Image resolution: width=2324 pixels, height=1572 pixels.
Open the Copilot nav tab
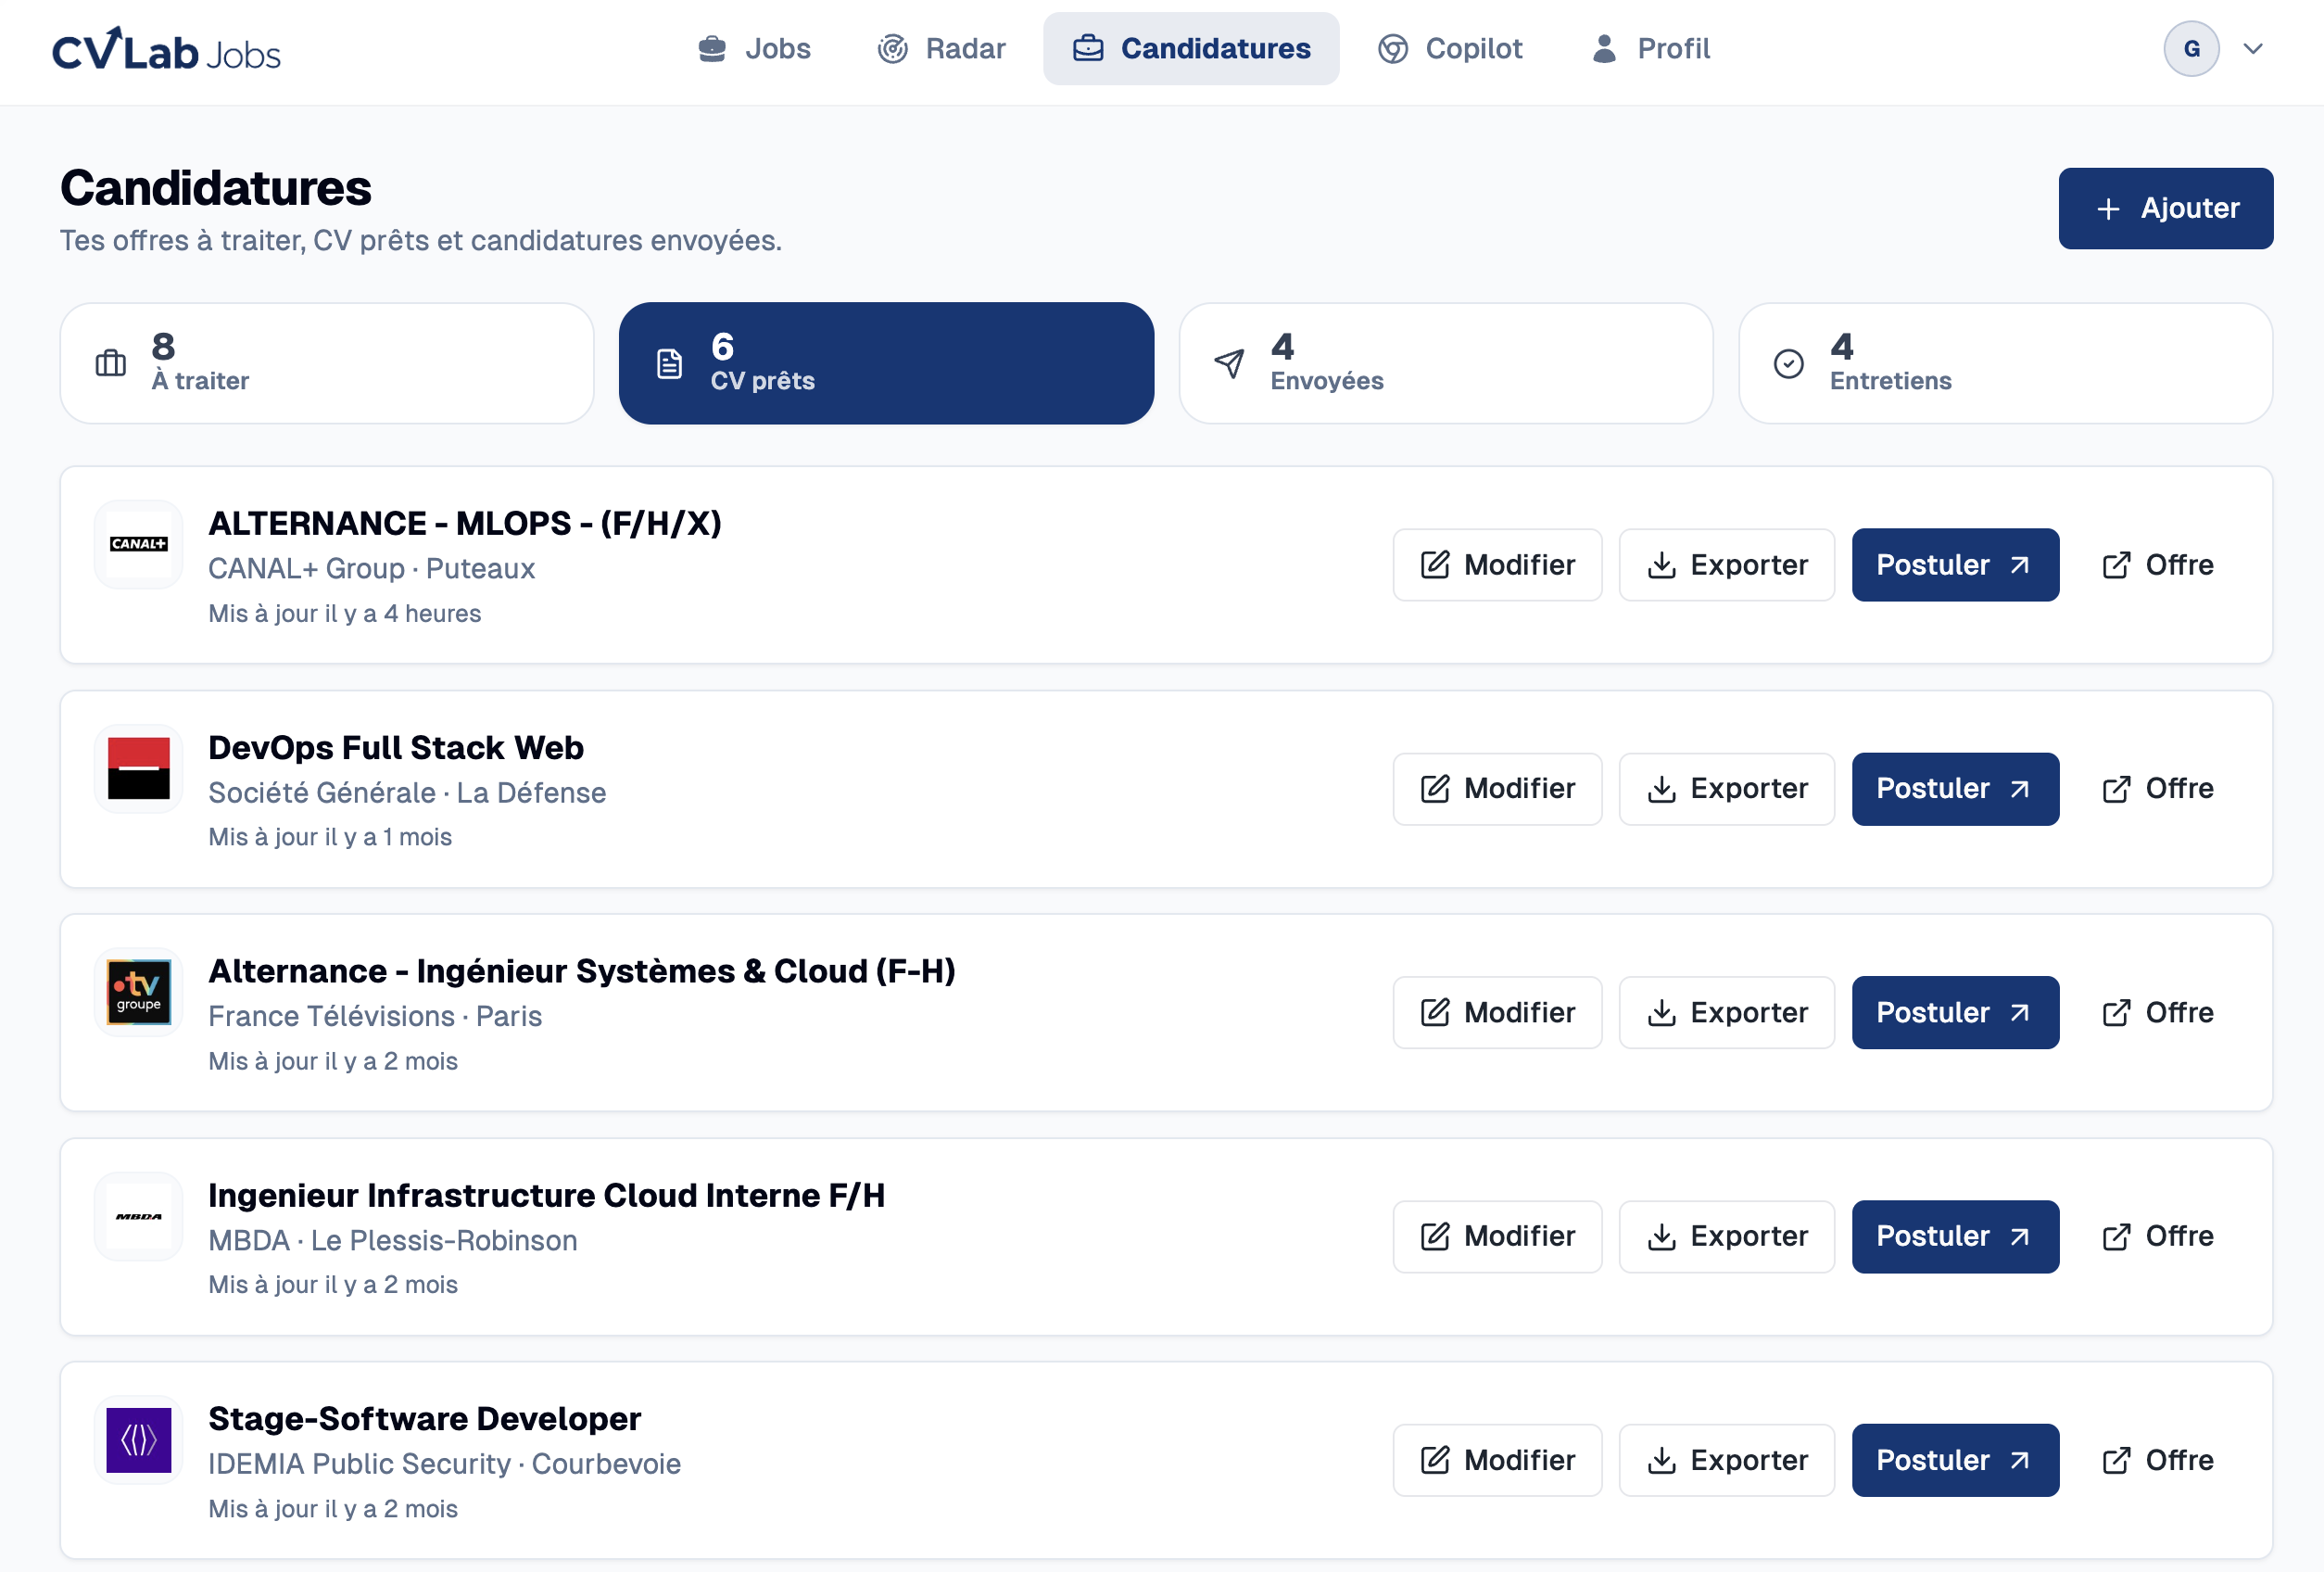pos(1450,48)
